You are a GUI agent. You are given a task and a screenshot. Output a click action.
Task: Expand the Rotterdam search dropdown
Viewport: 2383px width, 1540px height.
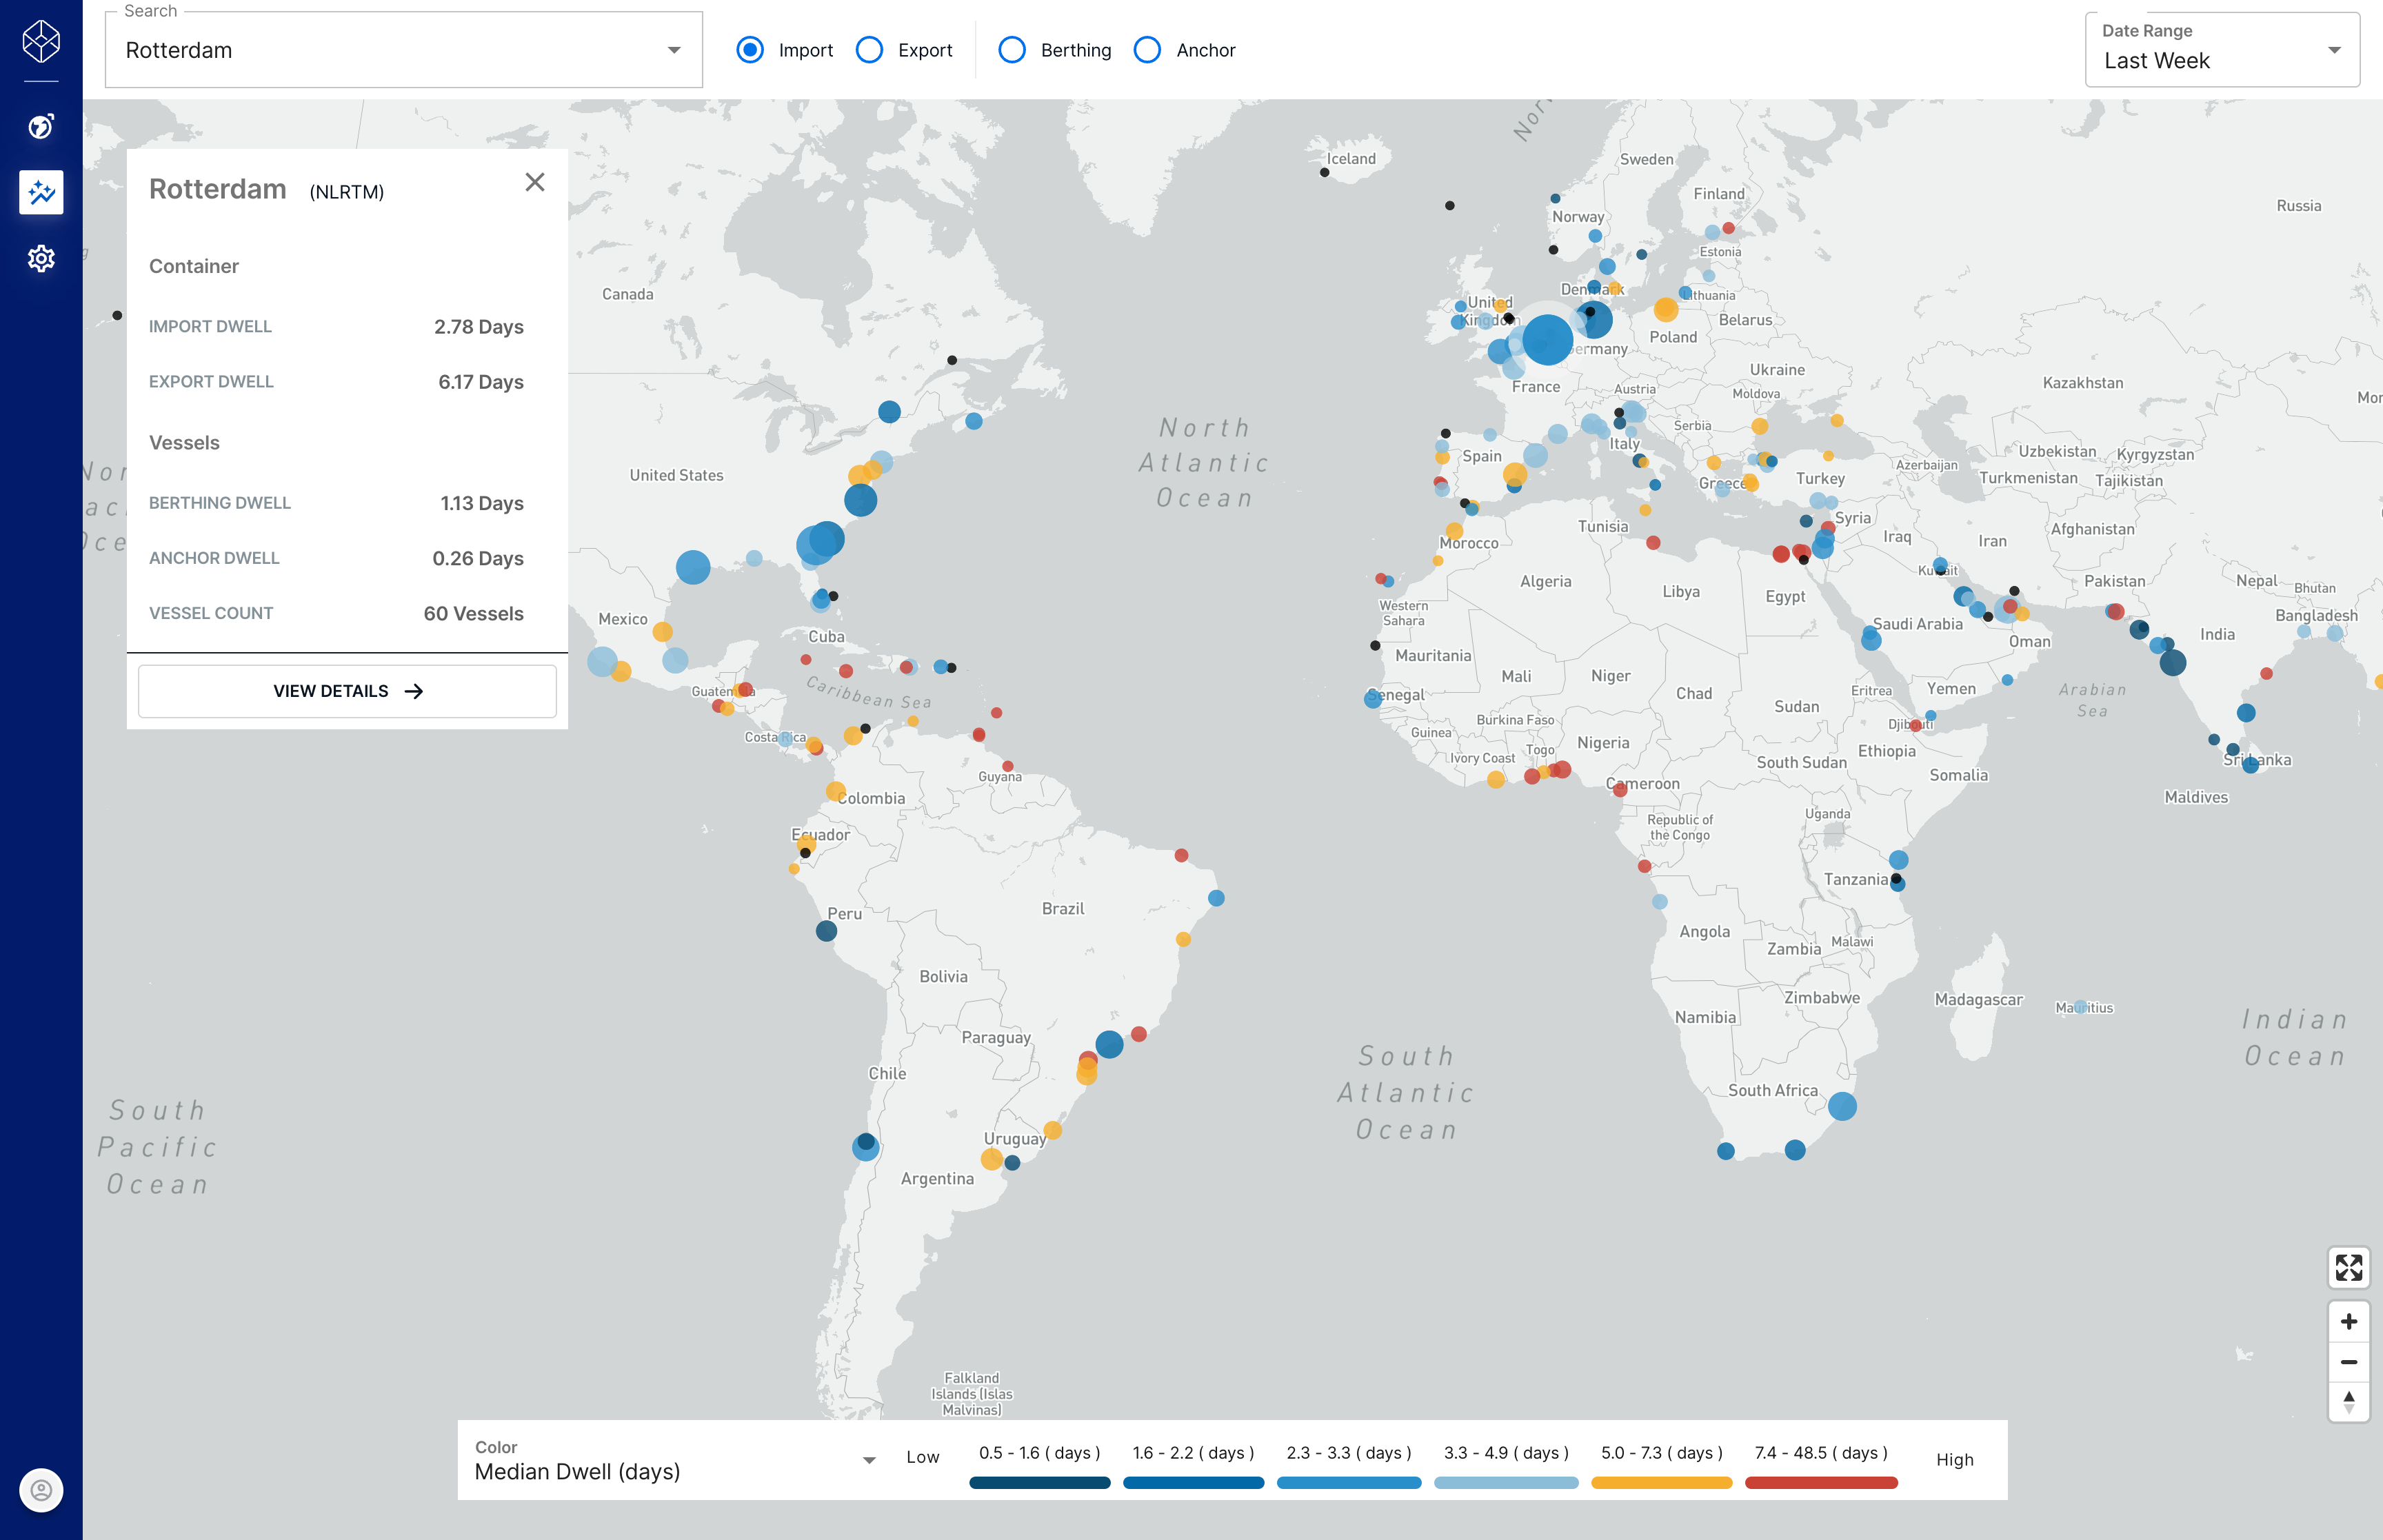(x=674, y=50)
